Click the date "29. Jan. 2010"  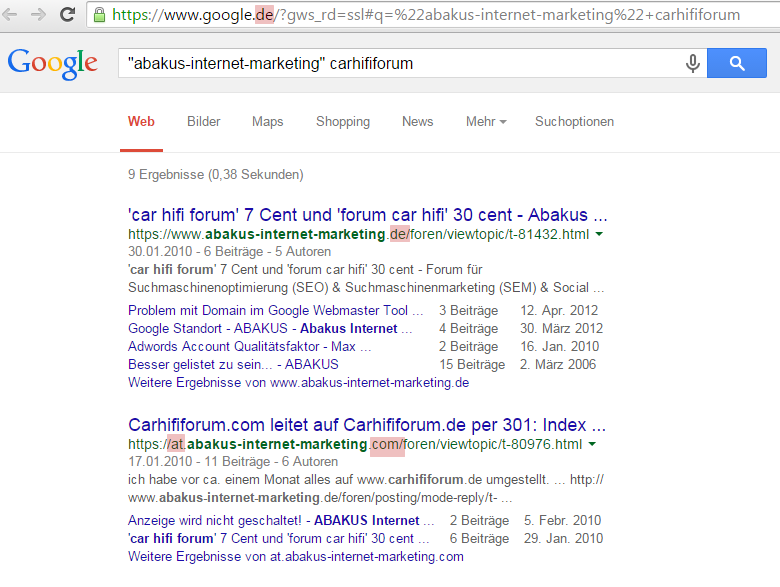point(563,538)
